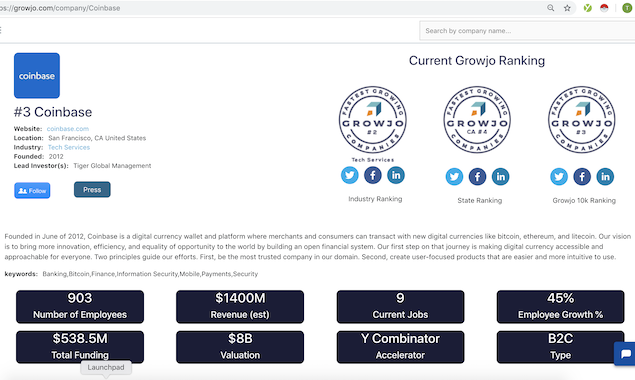
Task: Click the Growjo #3 10k ranking badge
Action: (582, 120)
